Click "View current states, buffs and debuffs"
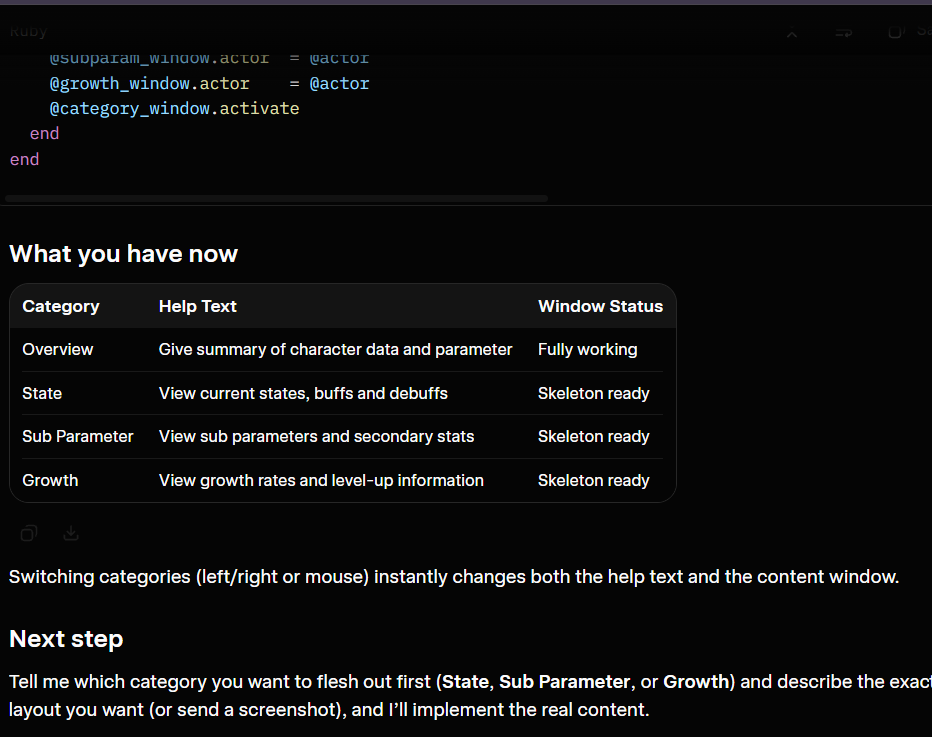Image resolution: width=932 pixels, height=737 pixels. (303, 393)
